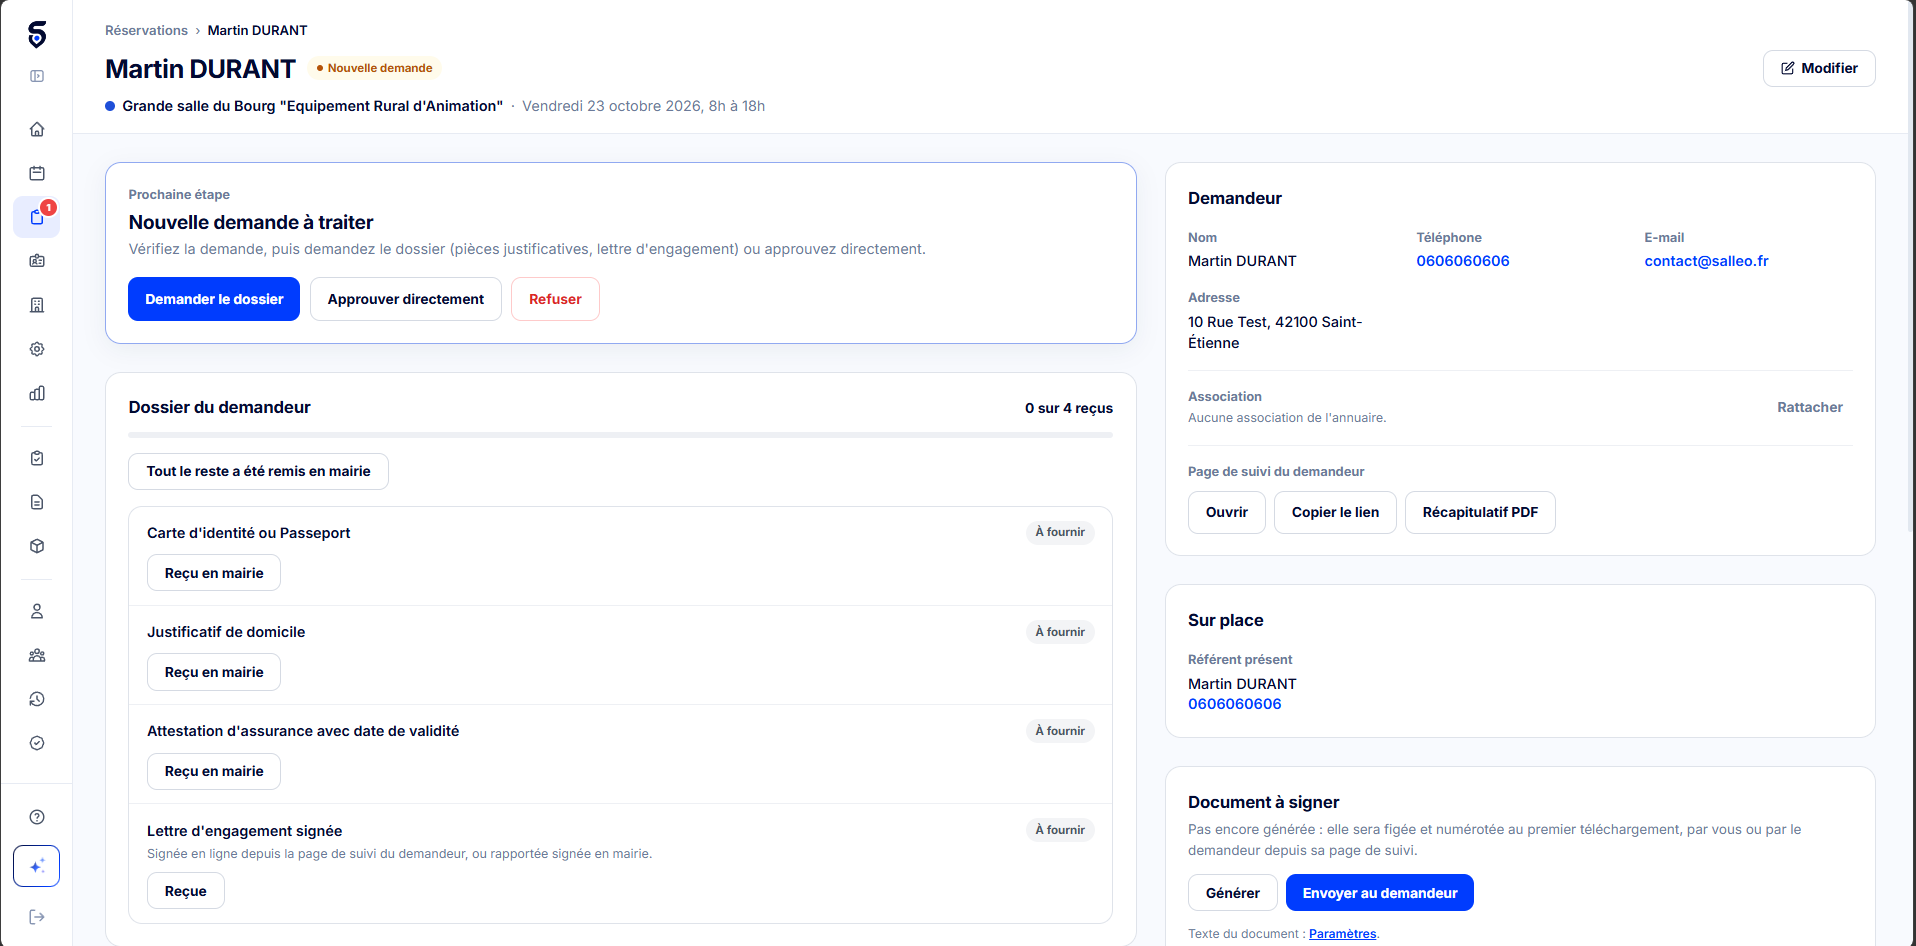Open the bar chart statistics icon
This screenshot has width=1916, height=946.
[37, 393]
